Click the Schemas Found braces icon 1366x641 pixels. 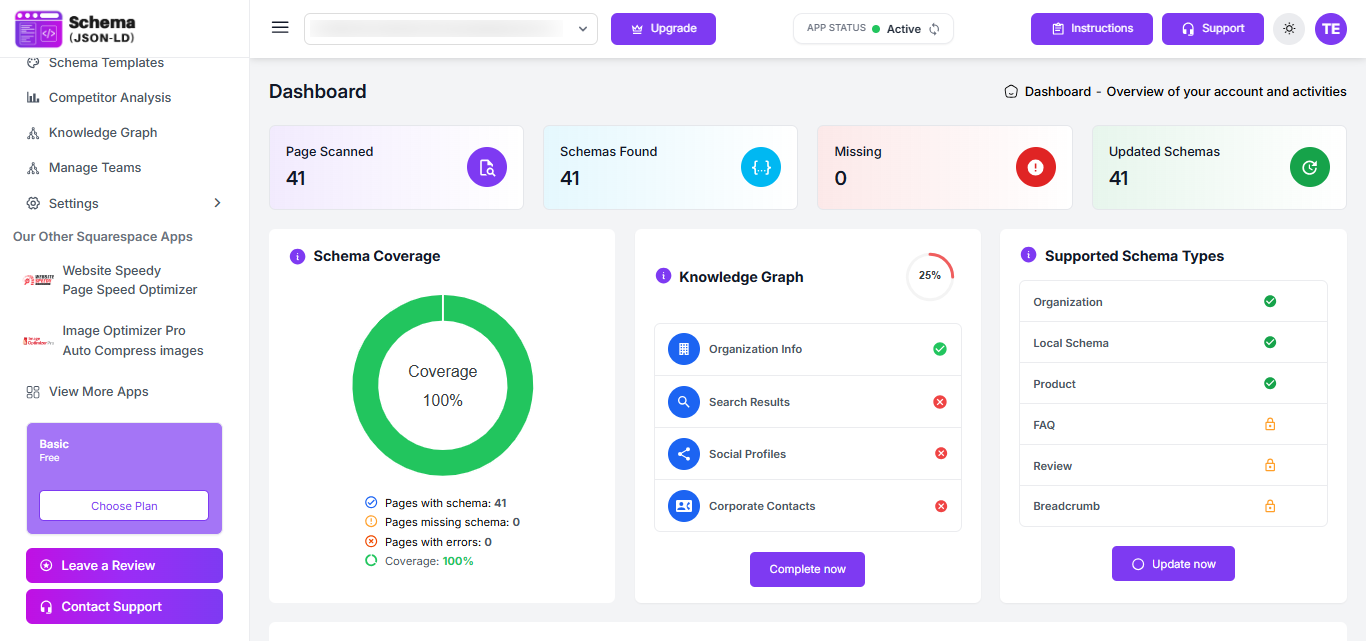[x=761, y=167]
